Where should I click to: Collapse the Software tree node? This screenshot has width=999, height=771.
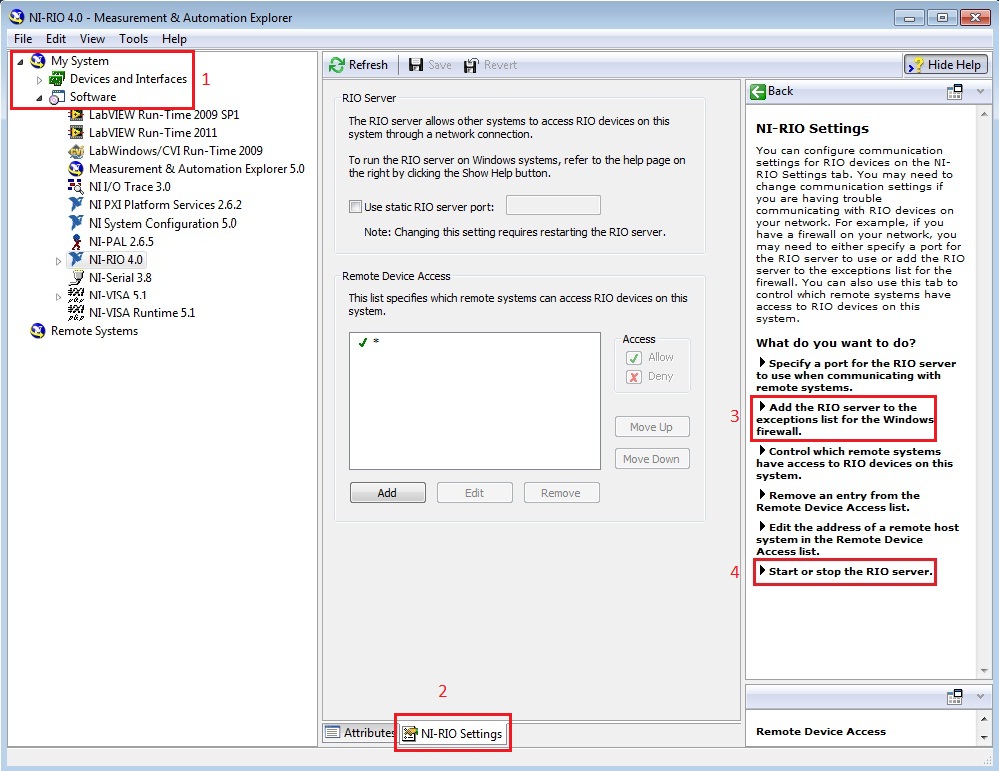(x=40, y=97)
